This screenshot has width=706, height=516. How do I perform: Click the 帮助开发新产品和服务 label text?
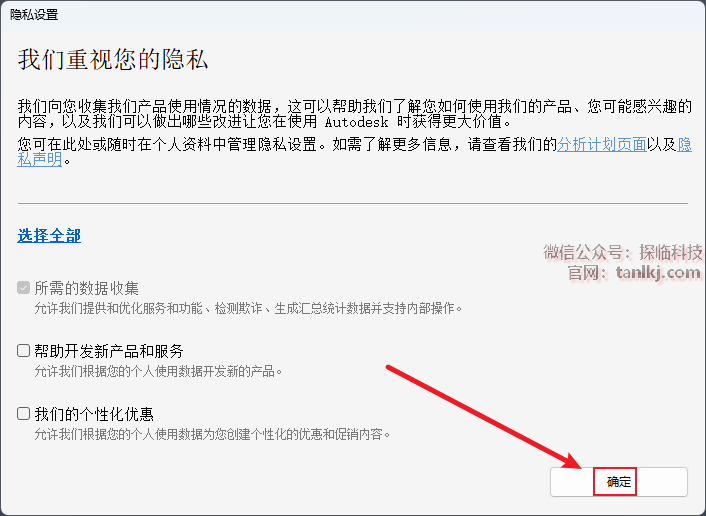click(109, 351)
